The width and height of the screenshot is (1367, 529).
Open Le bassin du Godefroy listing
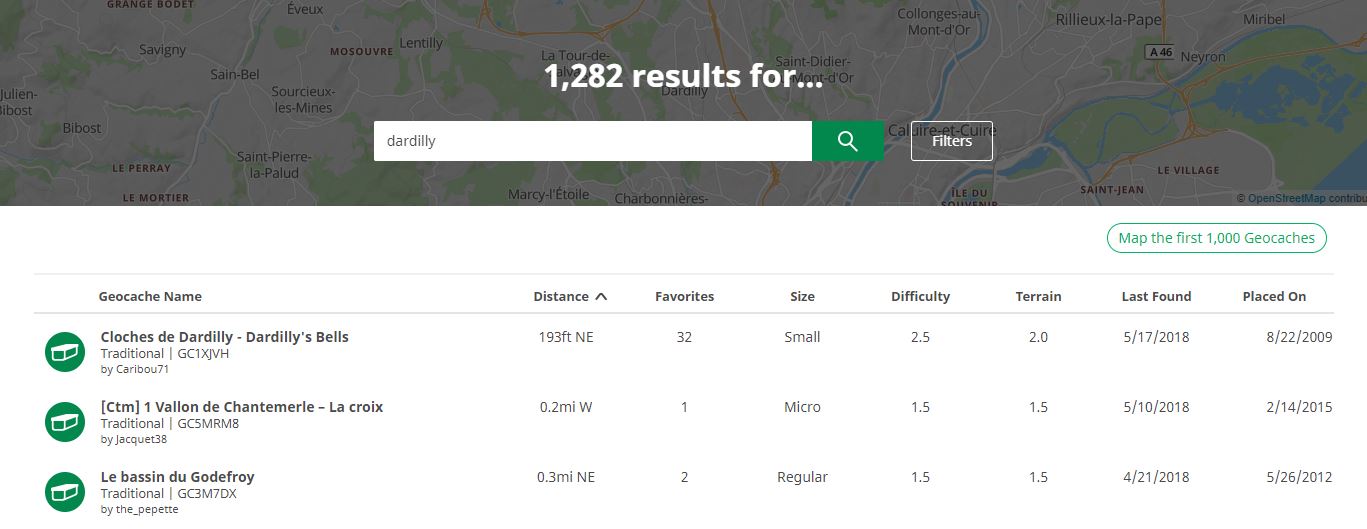(x=177, y=477)
